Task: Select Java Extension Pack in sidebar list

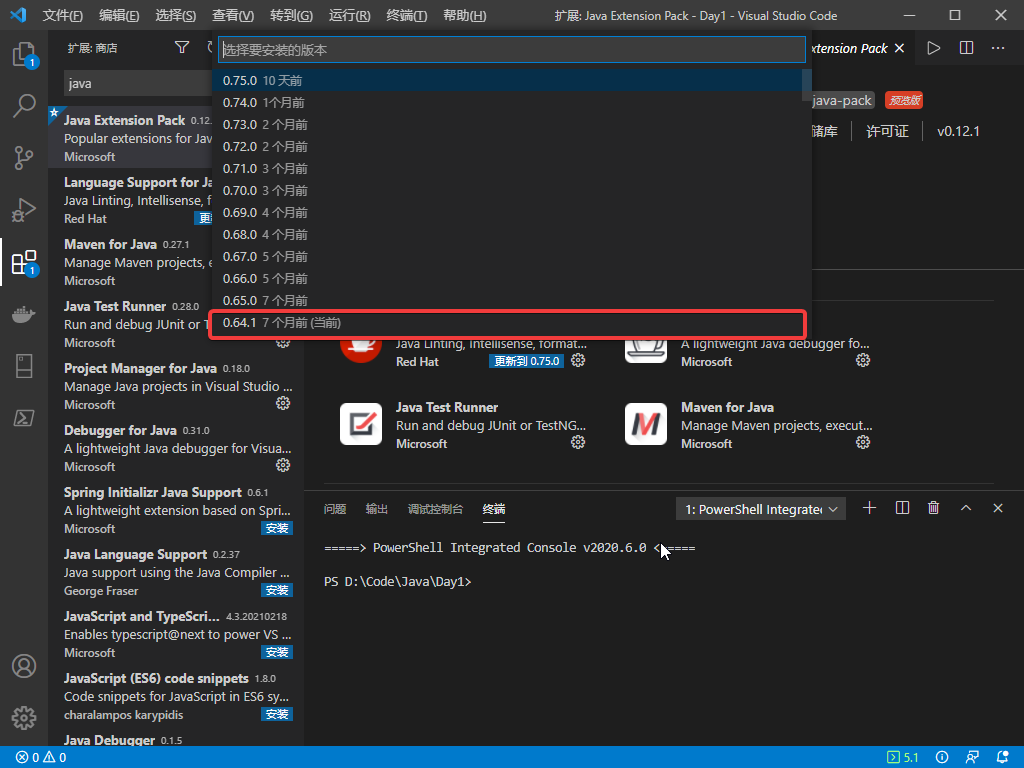Action: (x=131, y=138)
